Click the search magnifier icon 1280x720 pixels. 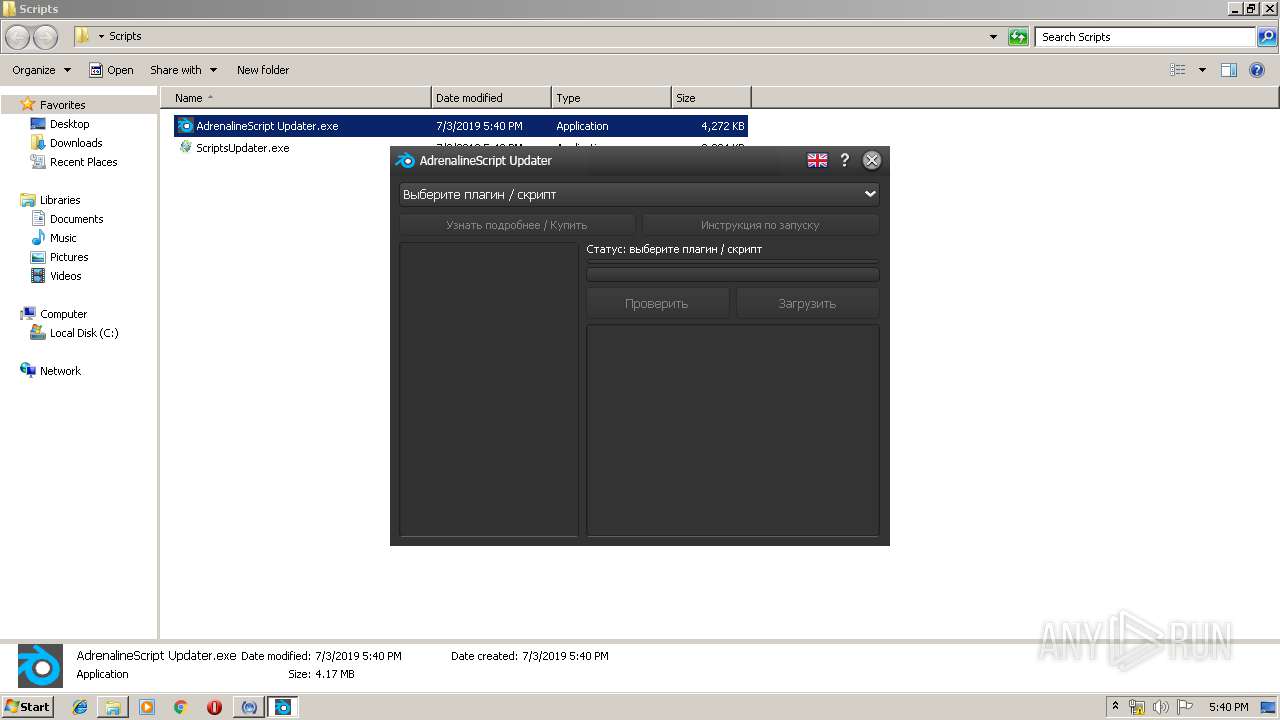point(1268,37)
